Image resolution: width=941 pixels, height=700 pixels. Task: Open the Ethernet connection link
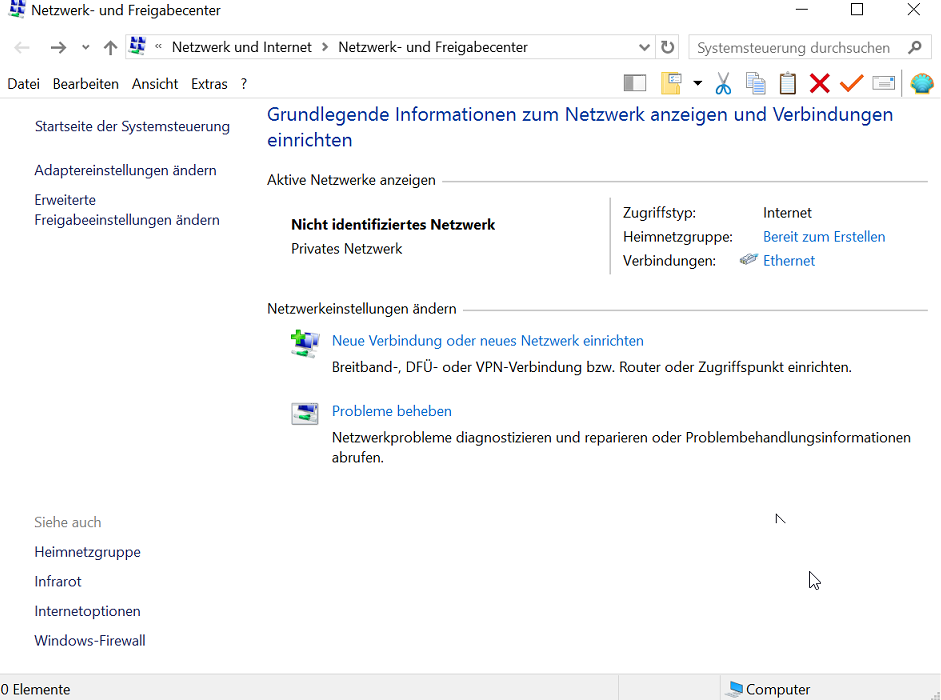[789, 261]
